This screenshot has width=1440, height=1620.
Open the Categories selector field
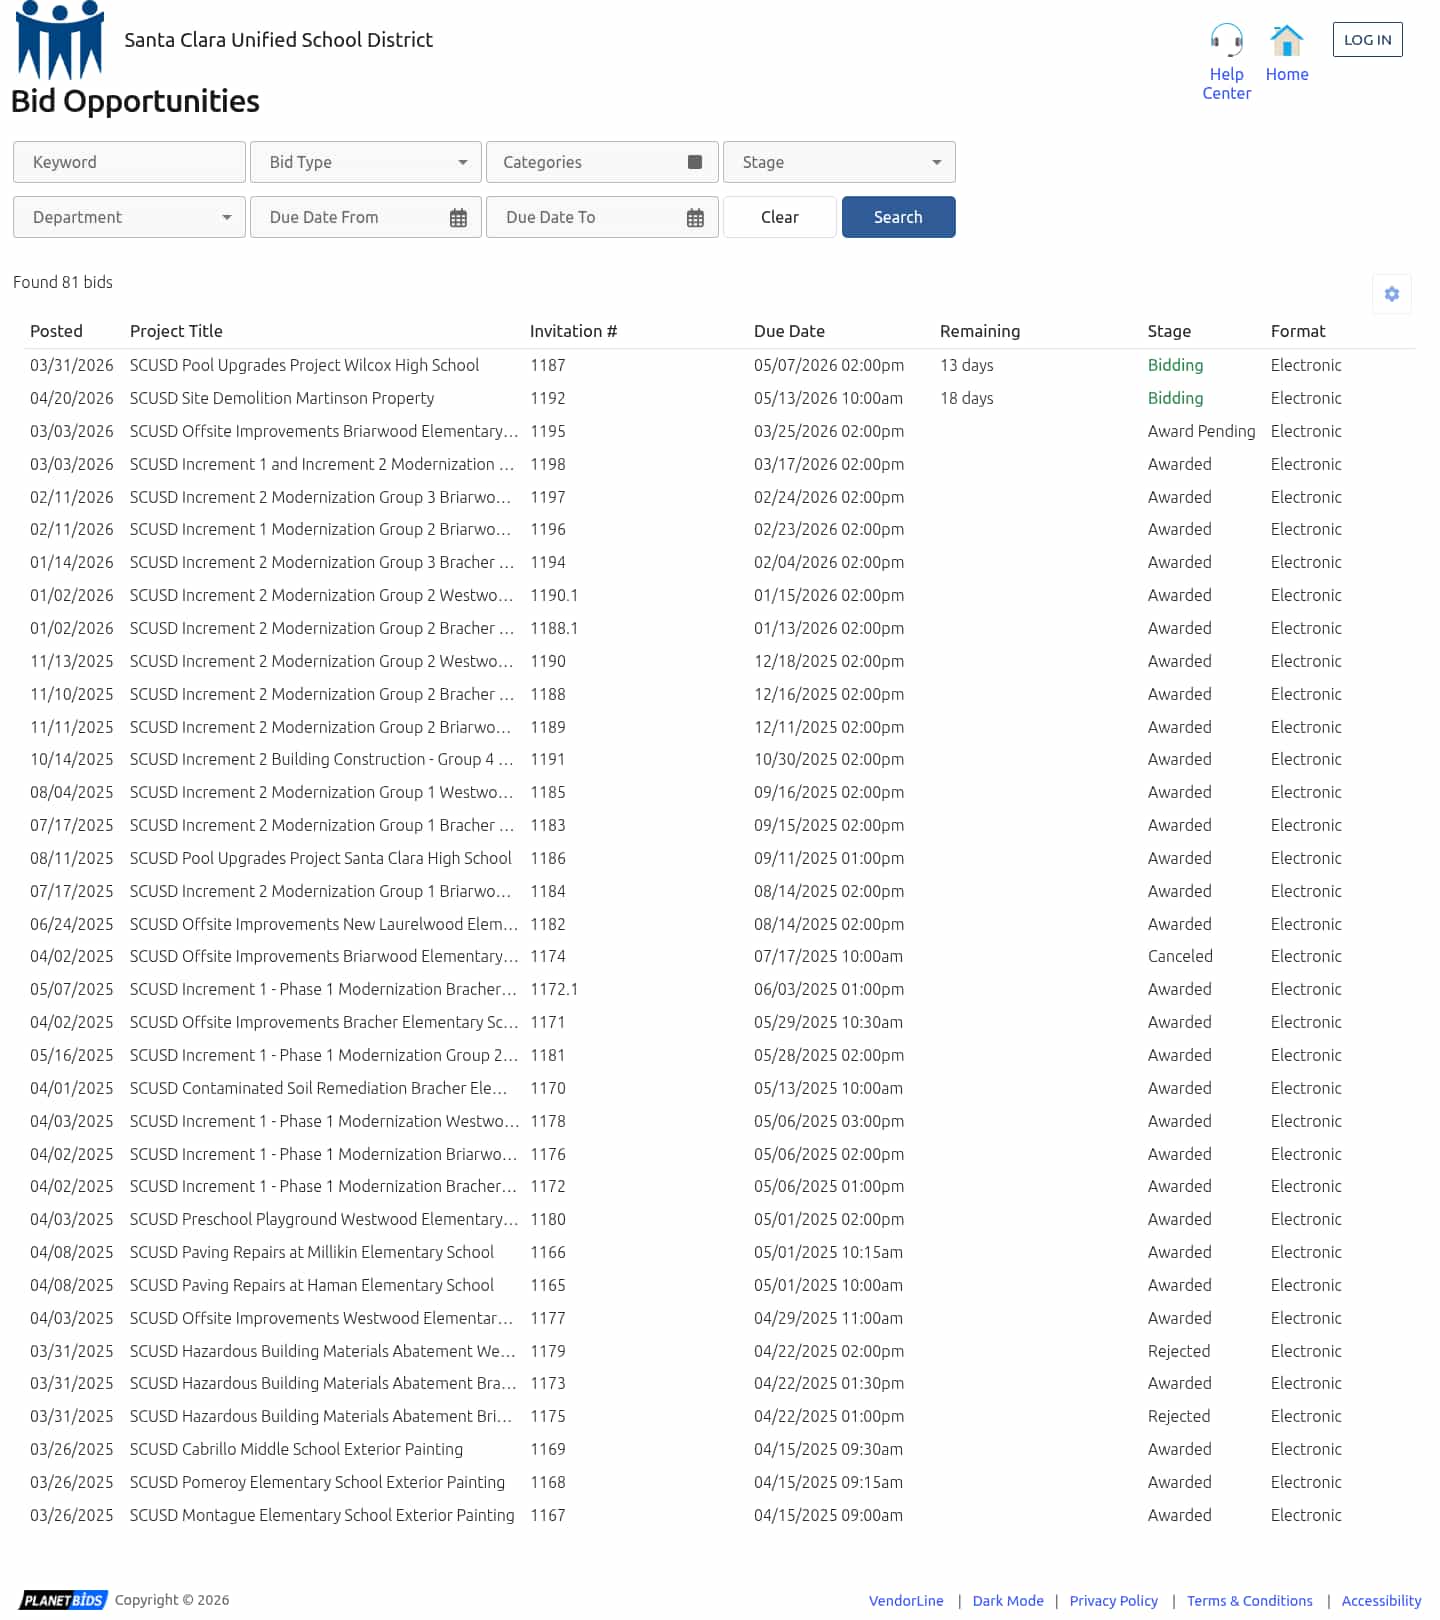click(x=602, y=162)
